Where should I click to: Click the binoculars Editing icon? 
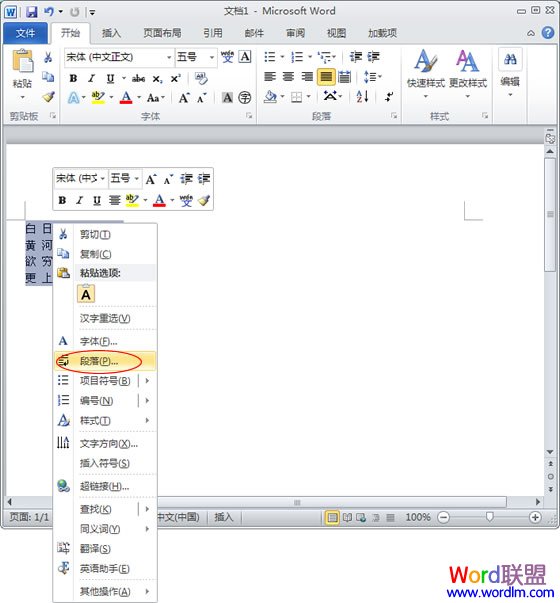coord(510,60)
